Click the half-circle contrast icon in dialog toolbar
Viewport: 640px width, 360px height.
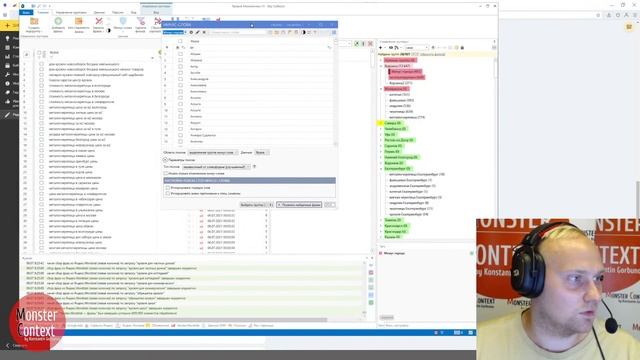point(303,32)
